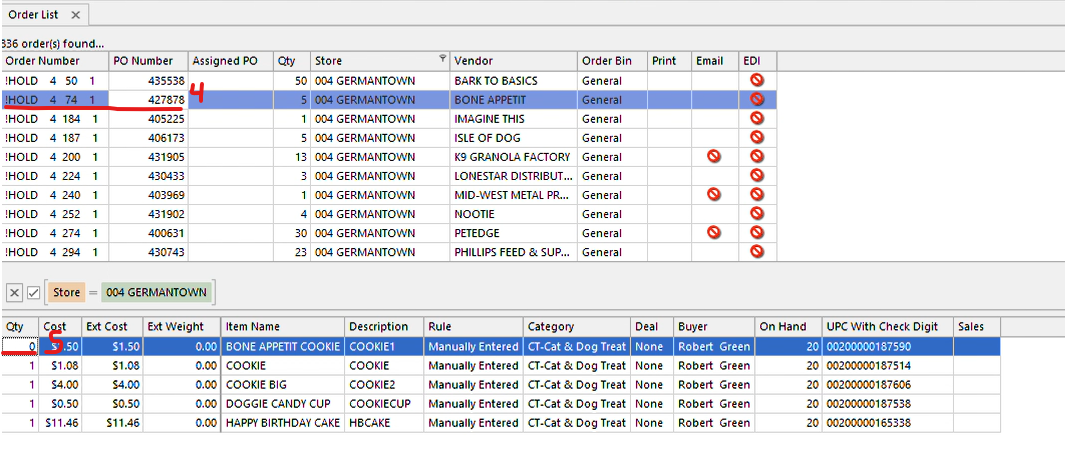Click the Item Name column header
The width and height of the screenshot is (1065, 468).
283,327
